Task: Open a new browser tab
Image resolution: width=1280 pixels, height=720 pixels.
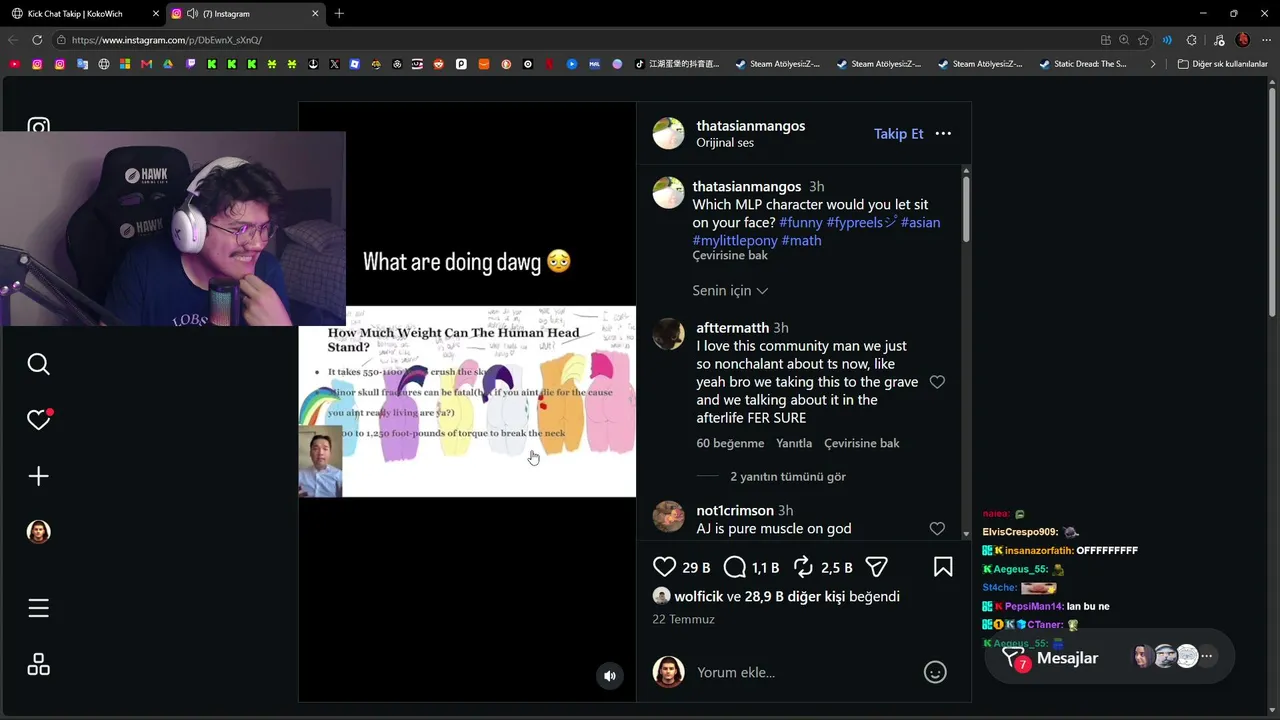Action: point(339,14)
